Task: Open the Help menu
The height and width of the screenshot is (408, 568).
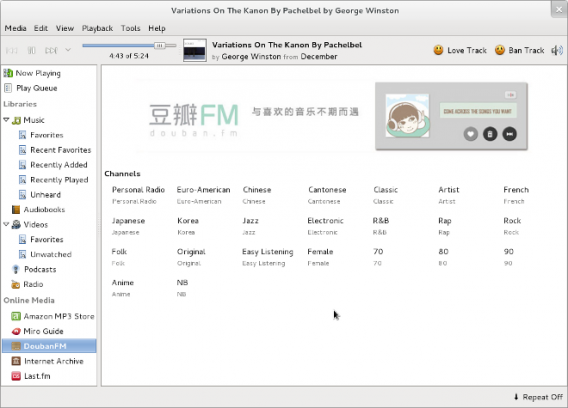Action: 156,28
